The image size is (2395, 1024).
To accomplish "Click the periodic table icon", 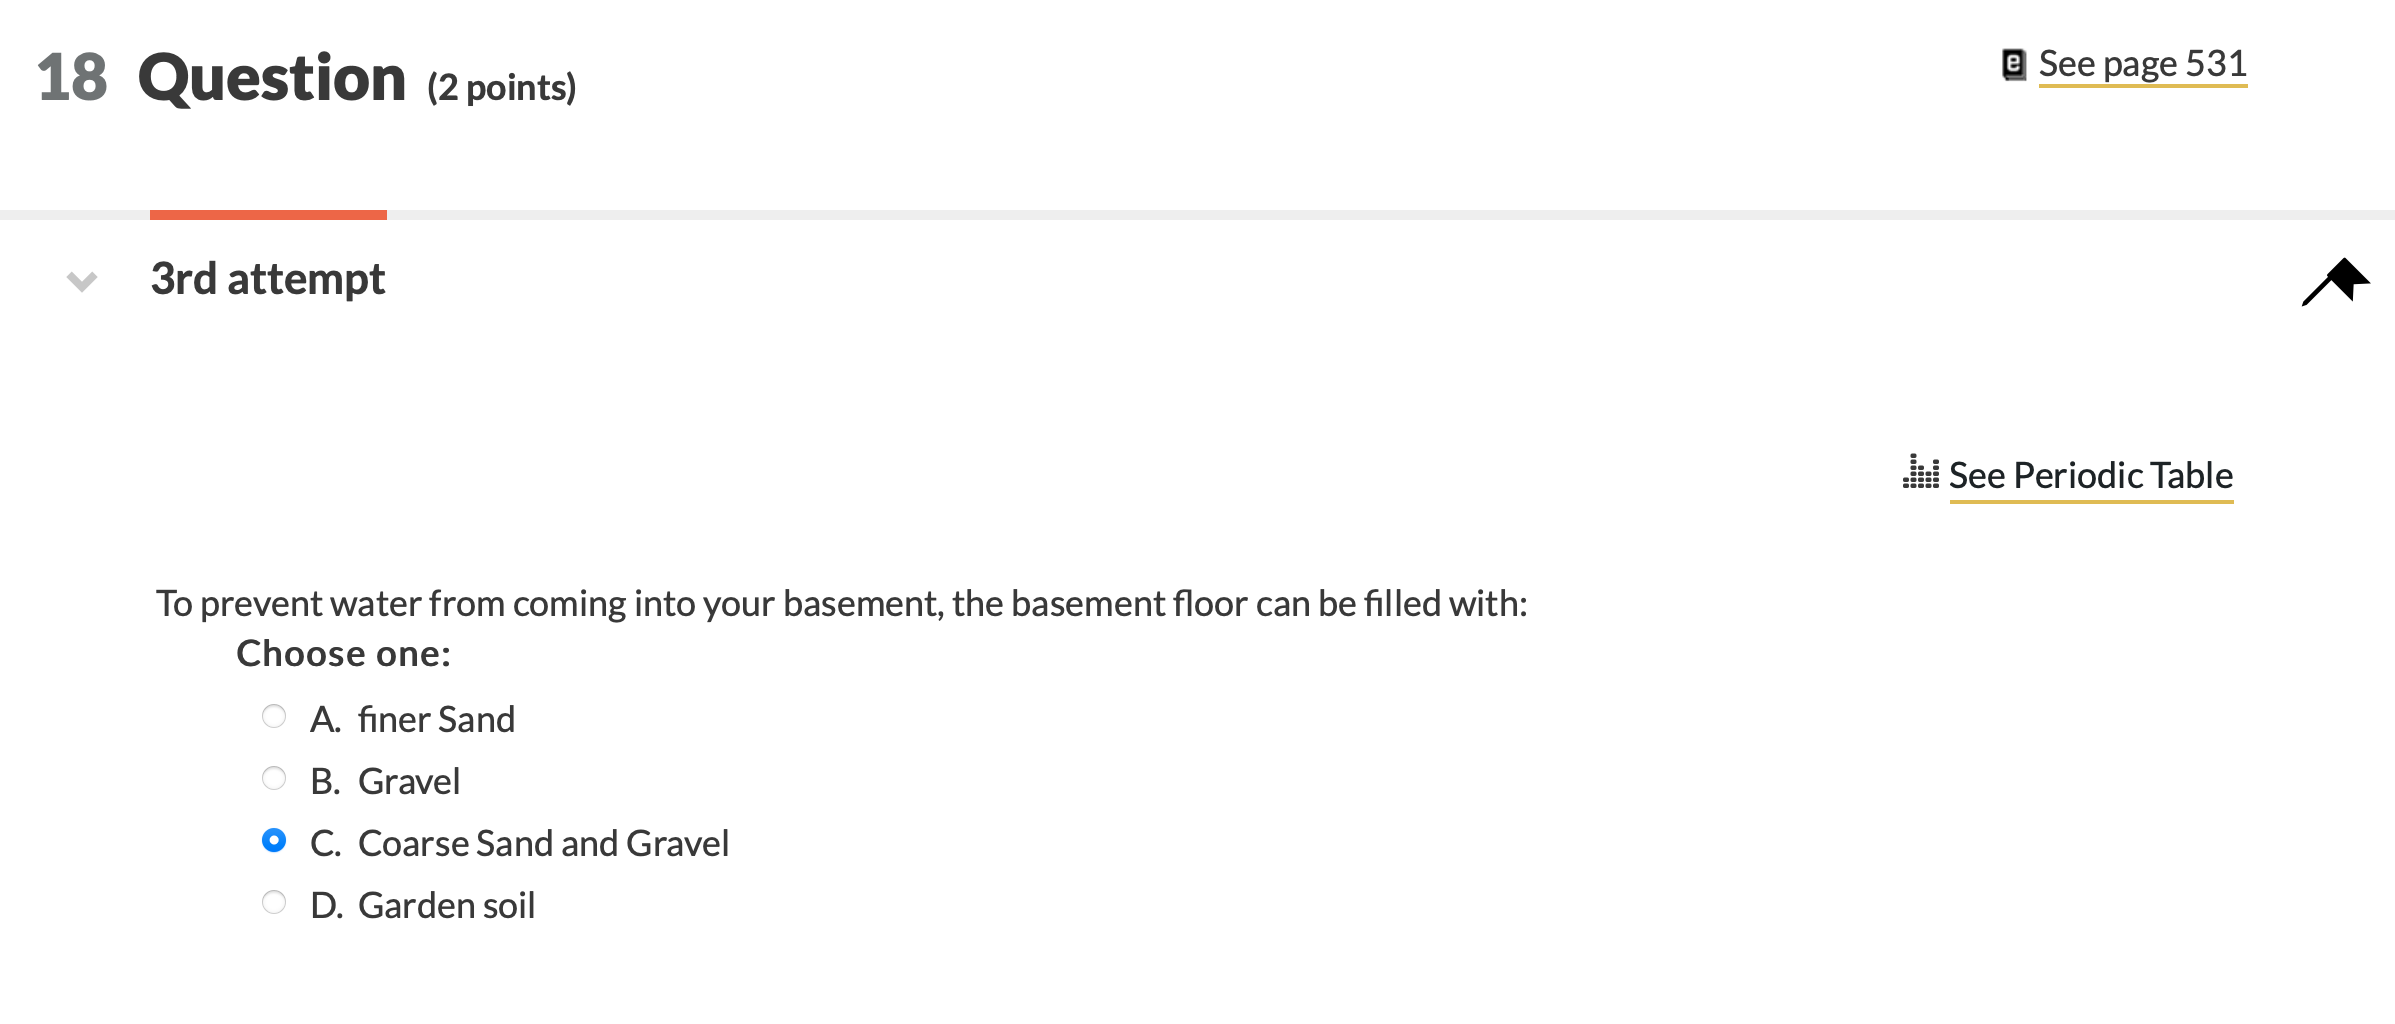I will click(1920, 472).
